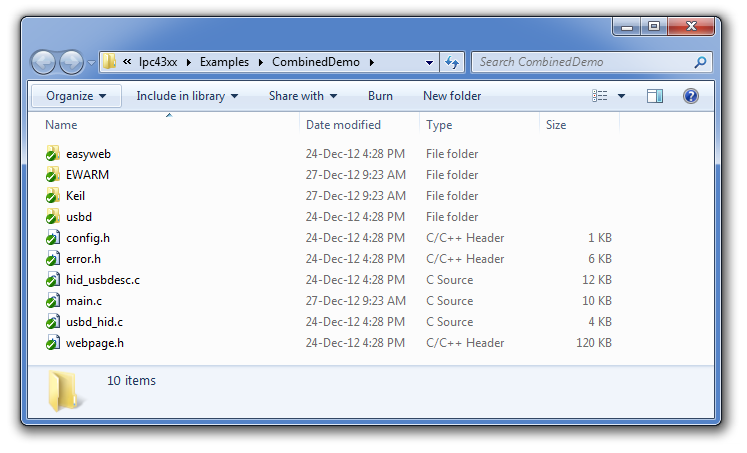This screenshot has height=453, width=747.
Task: Click the refresh button beside address bar
Action: pos(452,62)
